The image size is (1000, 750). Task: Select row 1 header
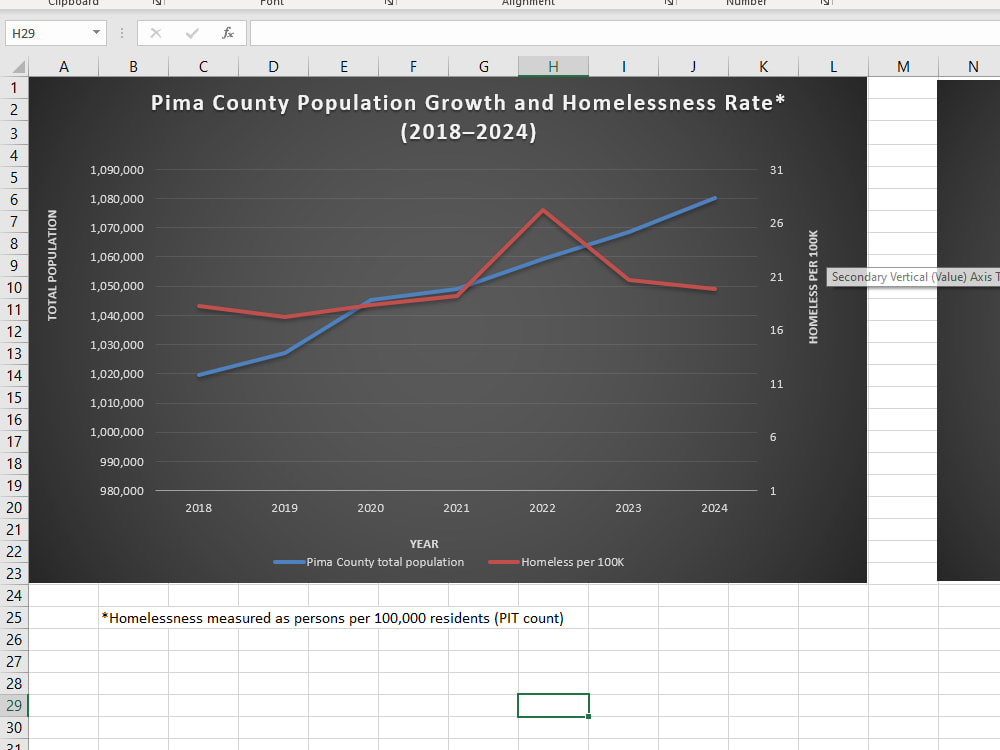[14, 88]
